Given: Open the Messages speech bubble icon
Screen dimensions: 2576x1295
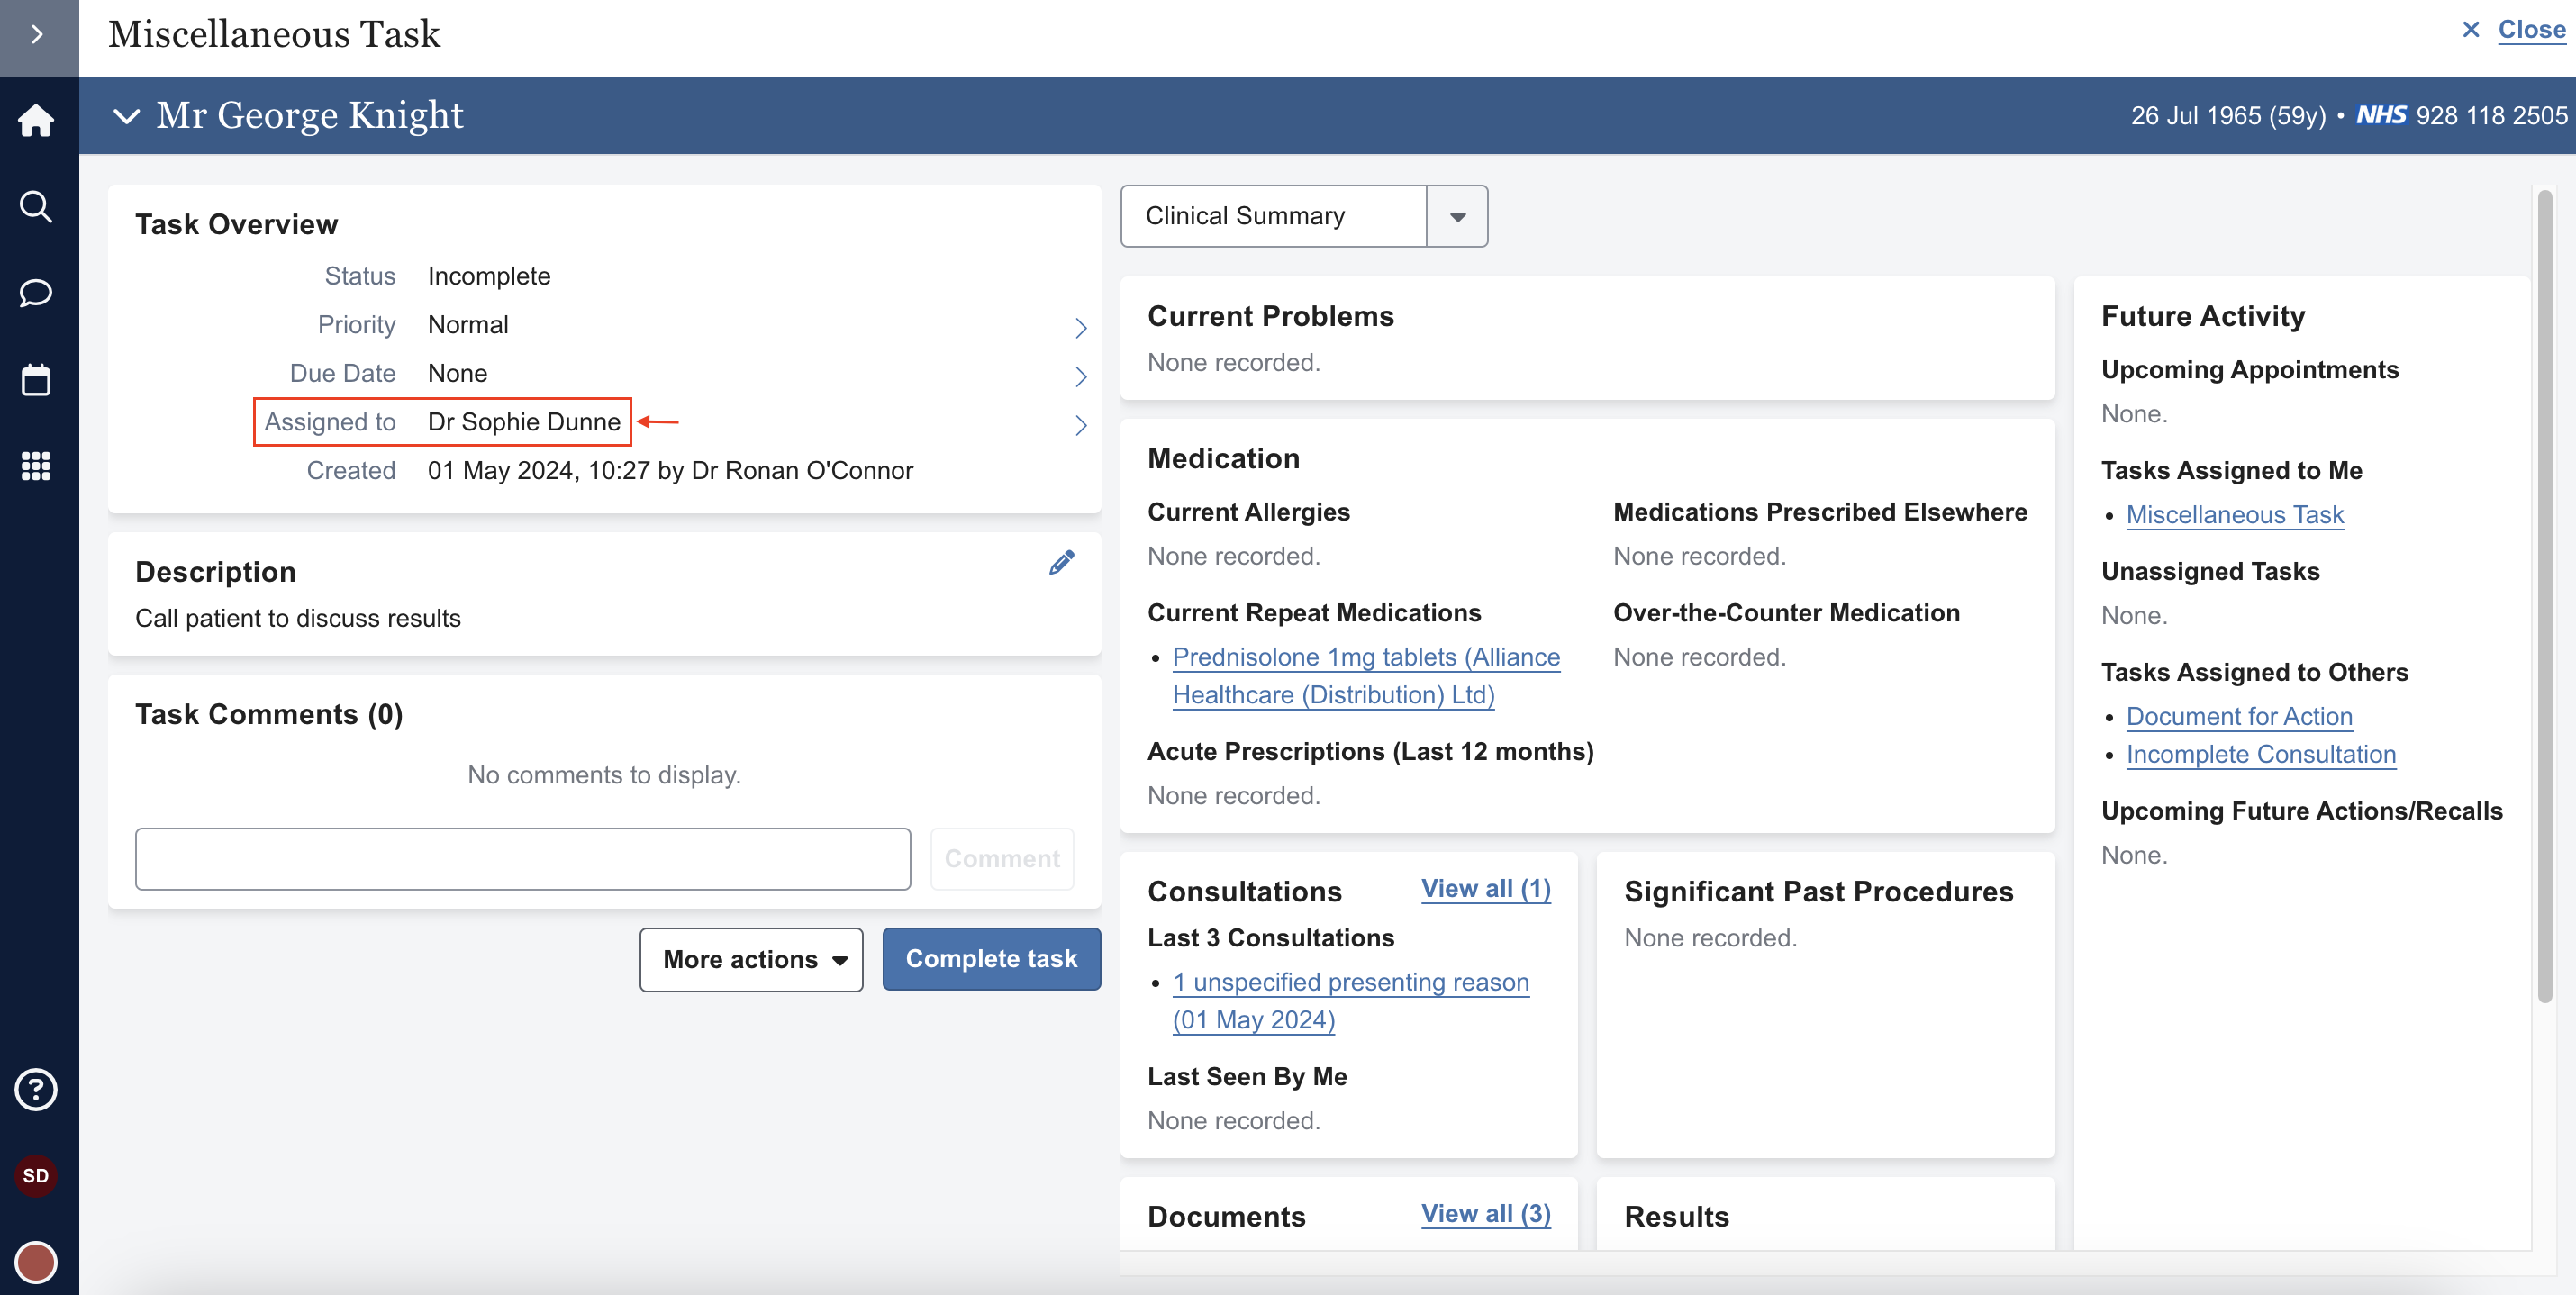Looking at the screenshot, I should click(x=36, y=293).
